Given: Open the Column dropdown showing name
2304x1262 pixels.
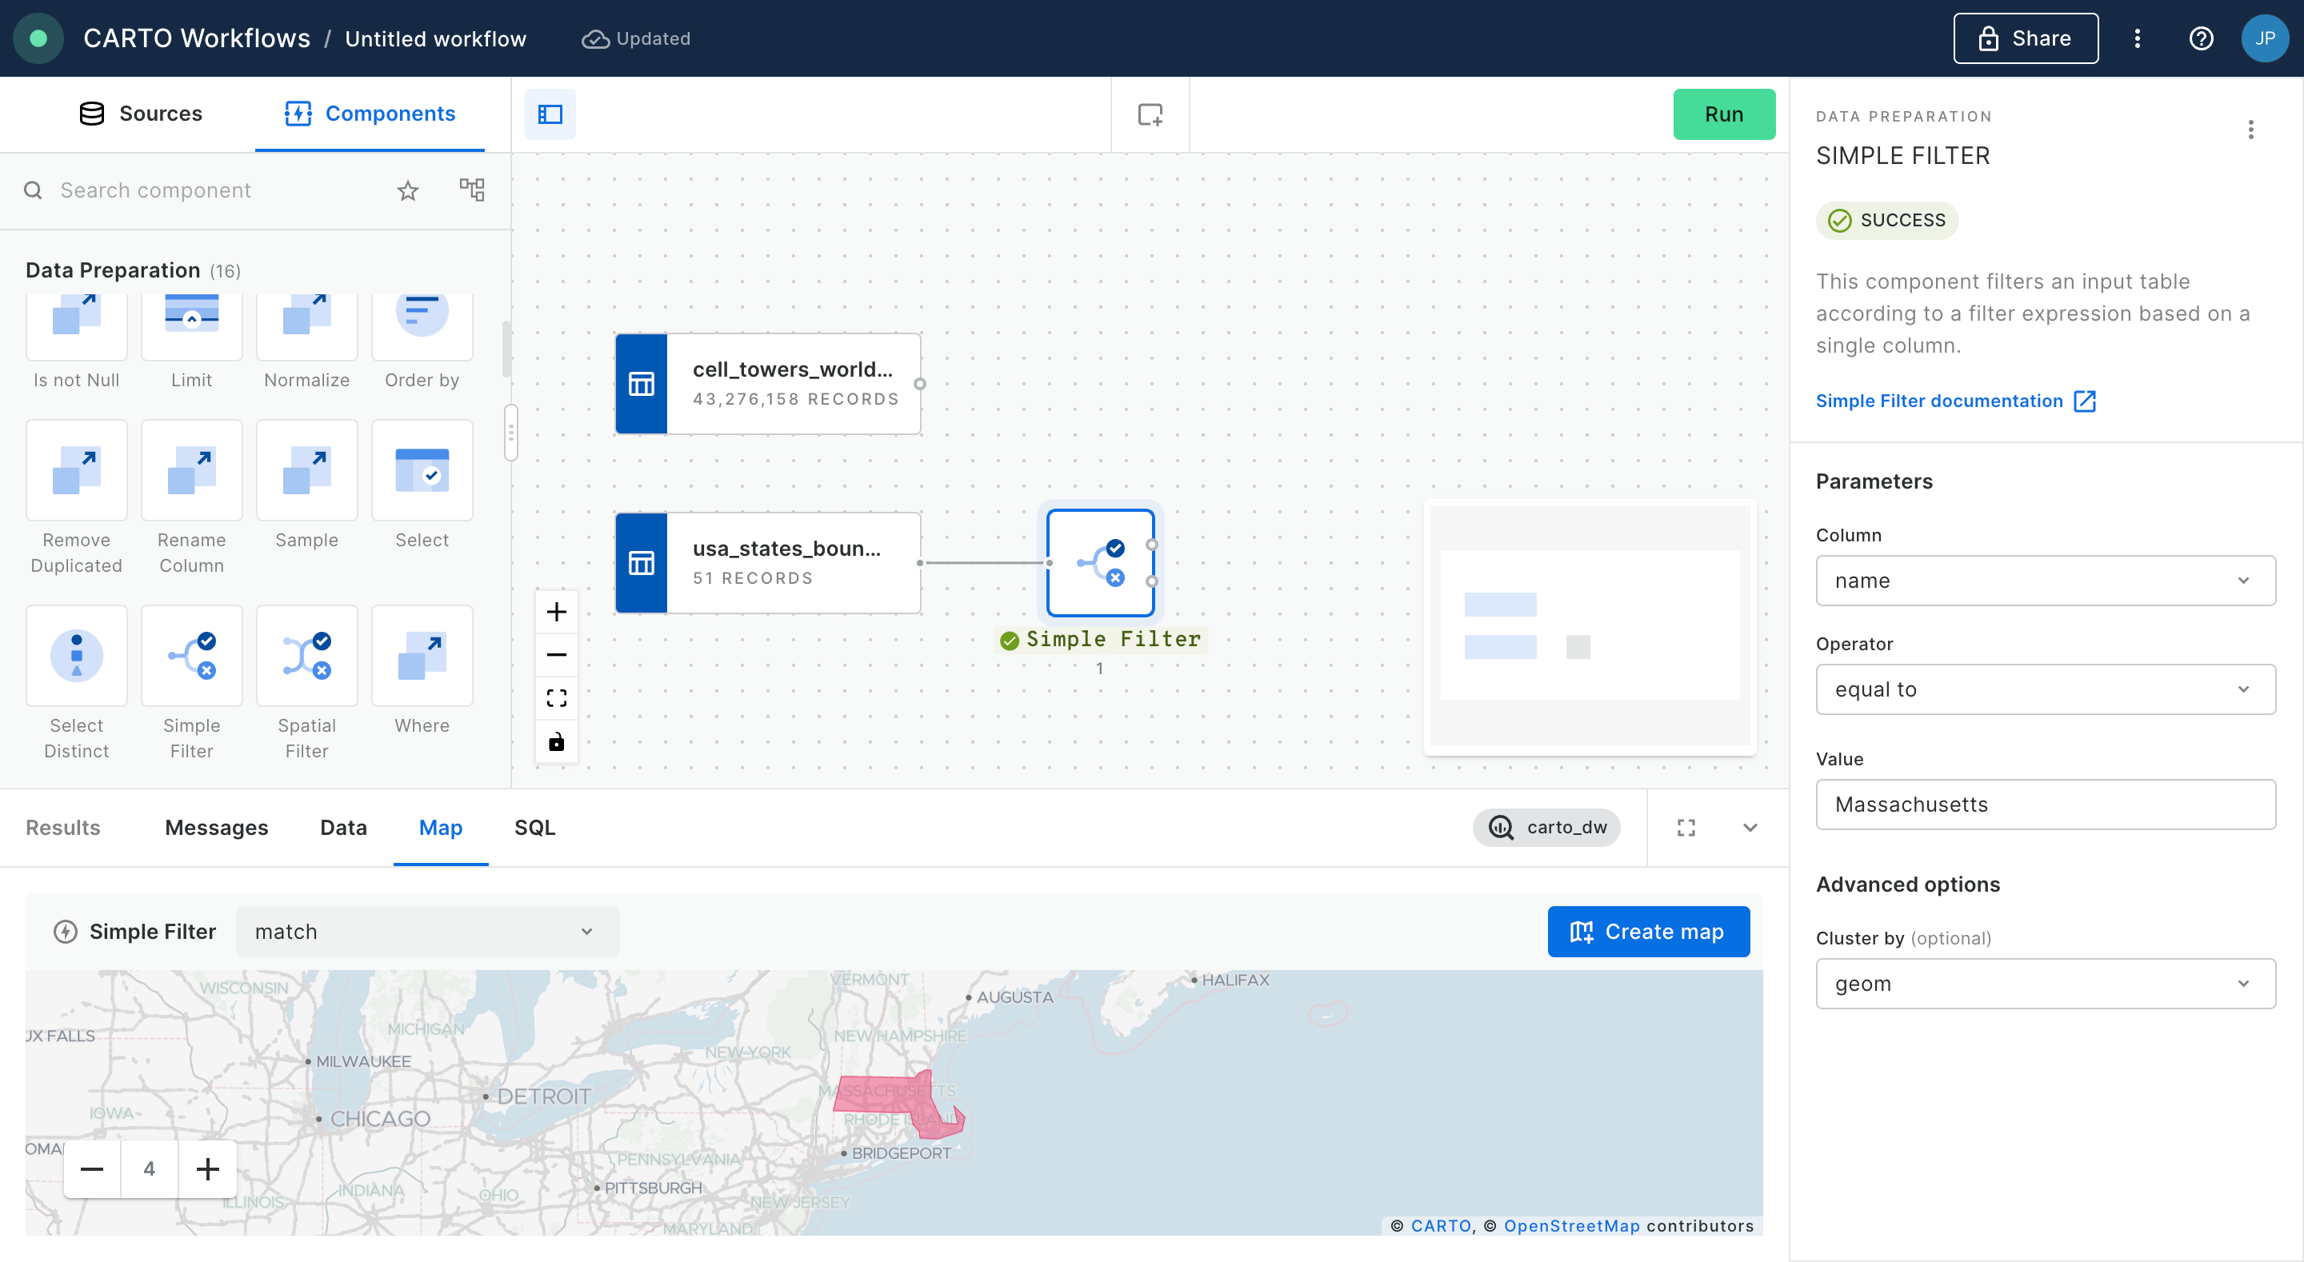Looking at the screenshot, I should pos(2045,581).
